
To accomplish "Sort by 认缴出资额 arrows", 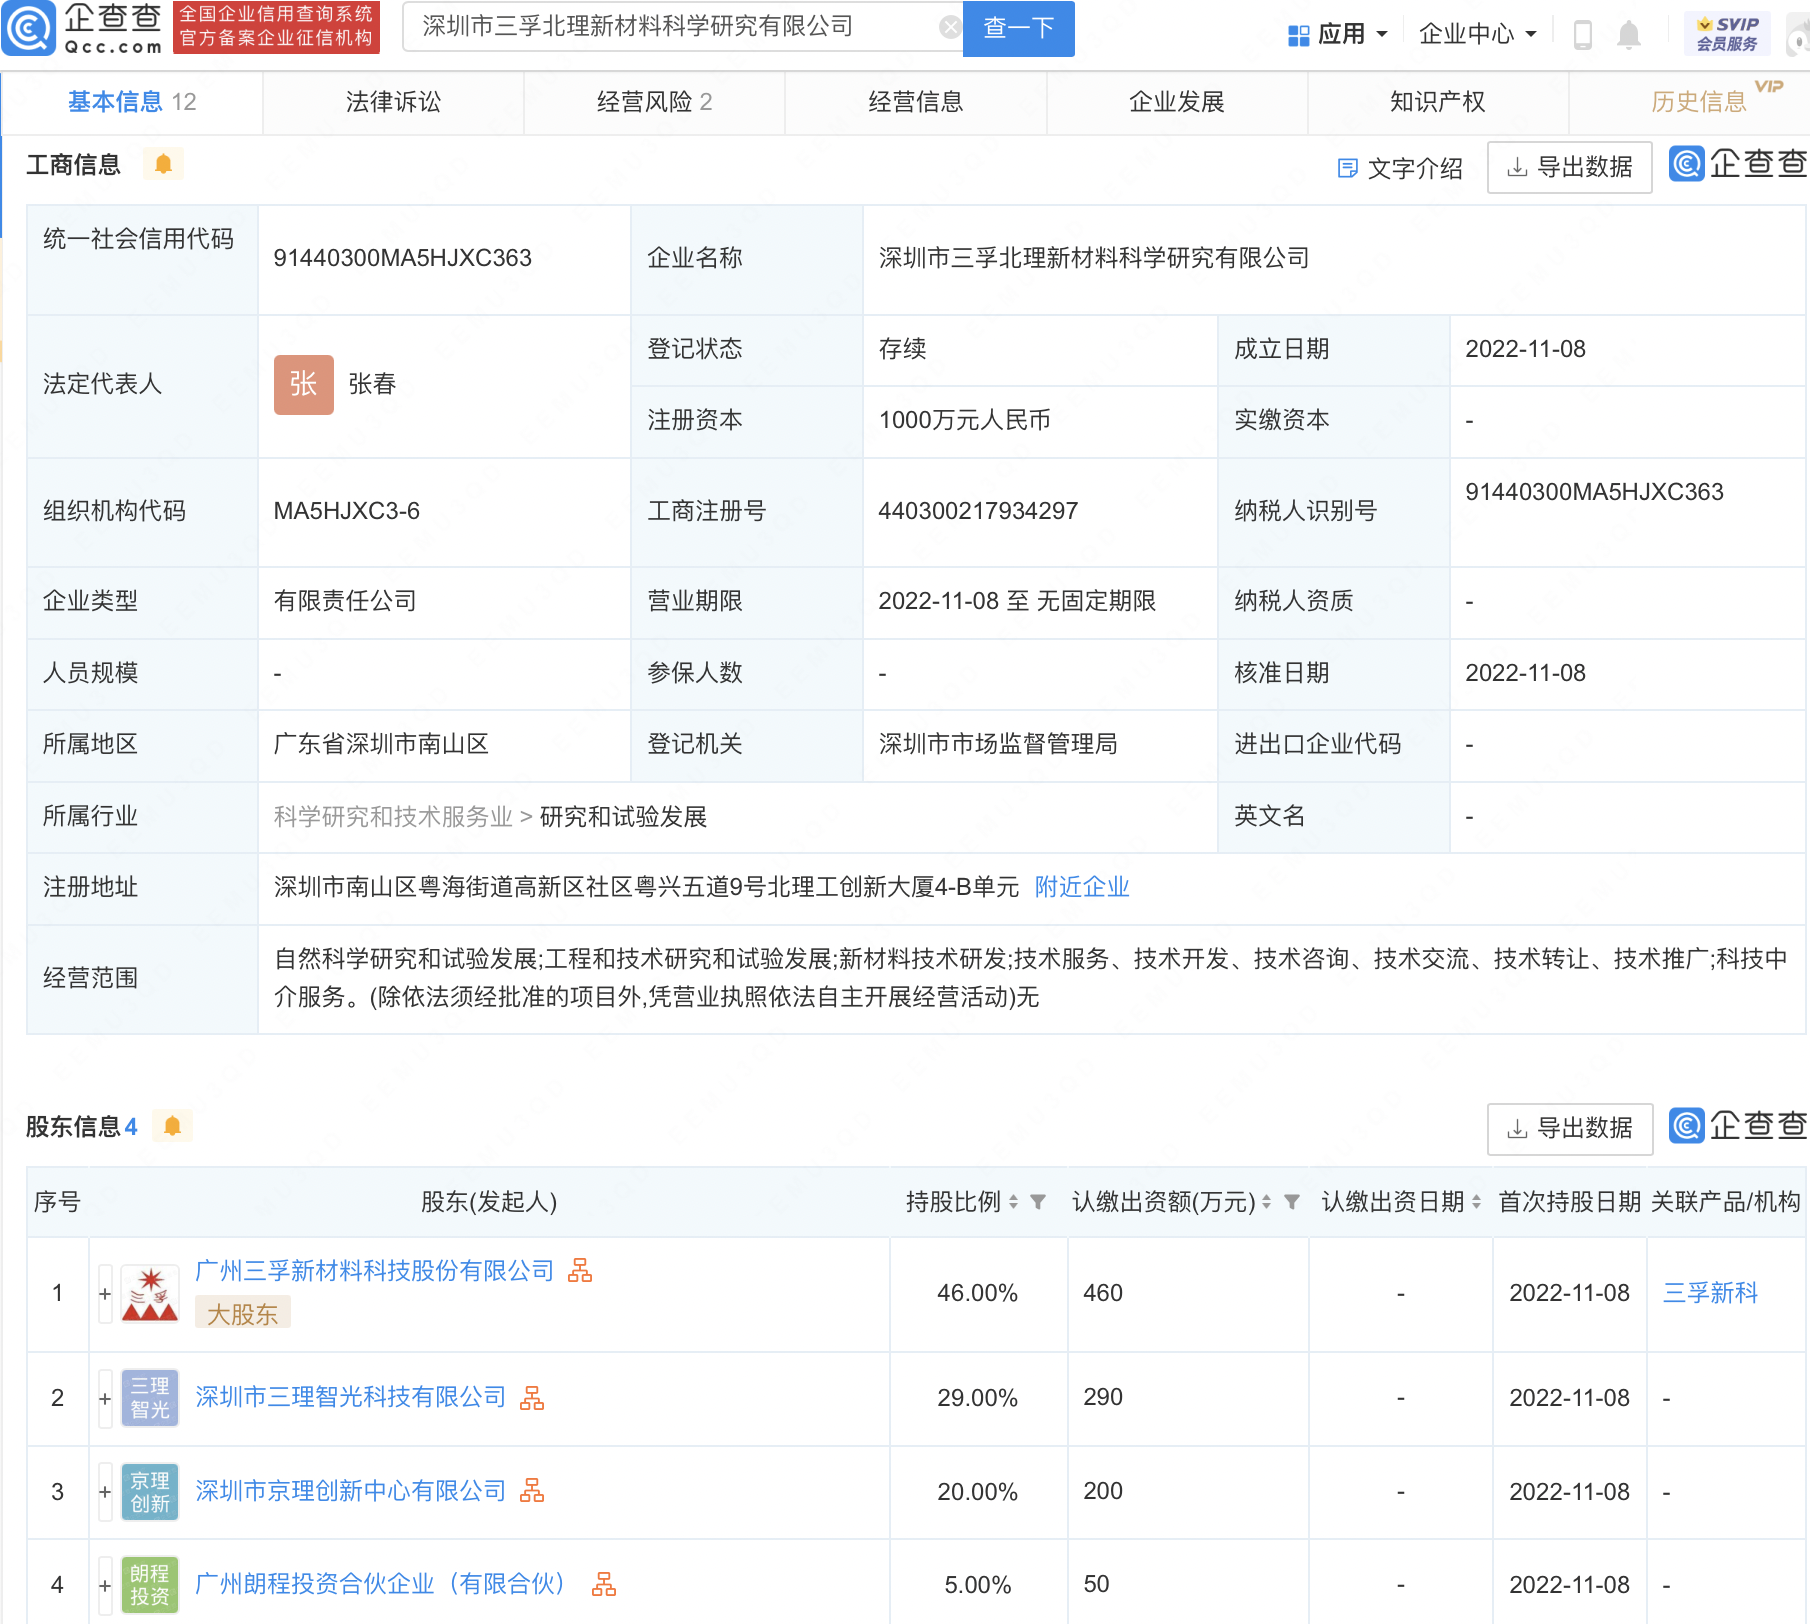I will click(1266, 1202).
